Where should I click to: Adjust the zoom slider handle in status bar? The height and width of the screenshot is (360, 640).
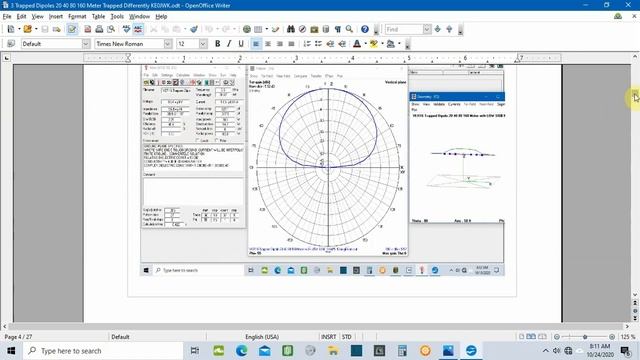[x=585, y=337]
